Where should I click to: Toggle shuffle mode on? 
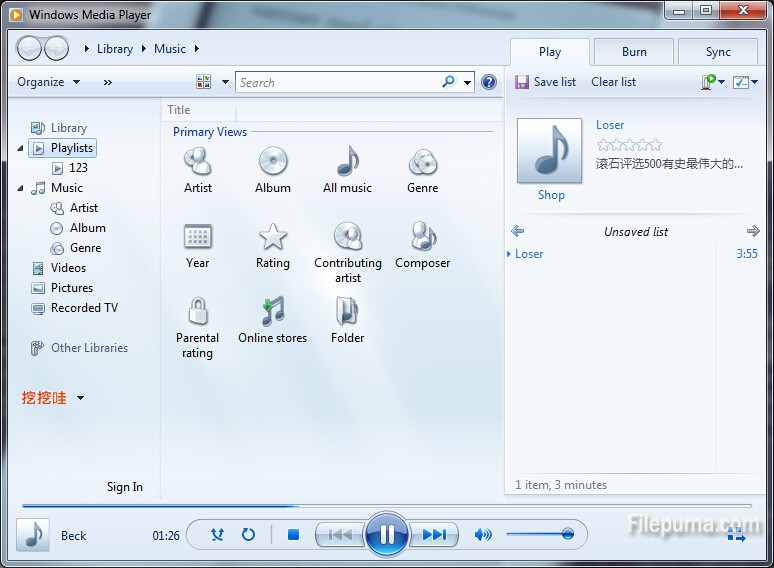217,535
